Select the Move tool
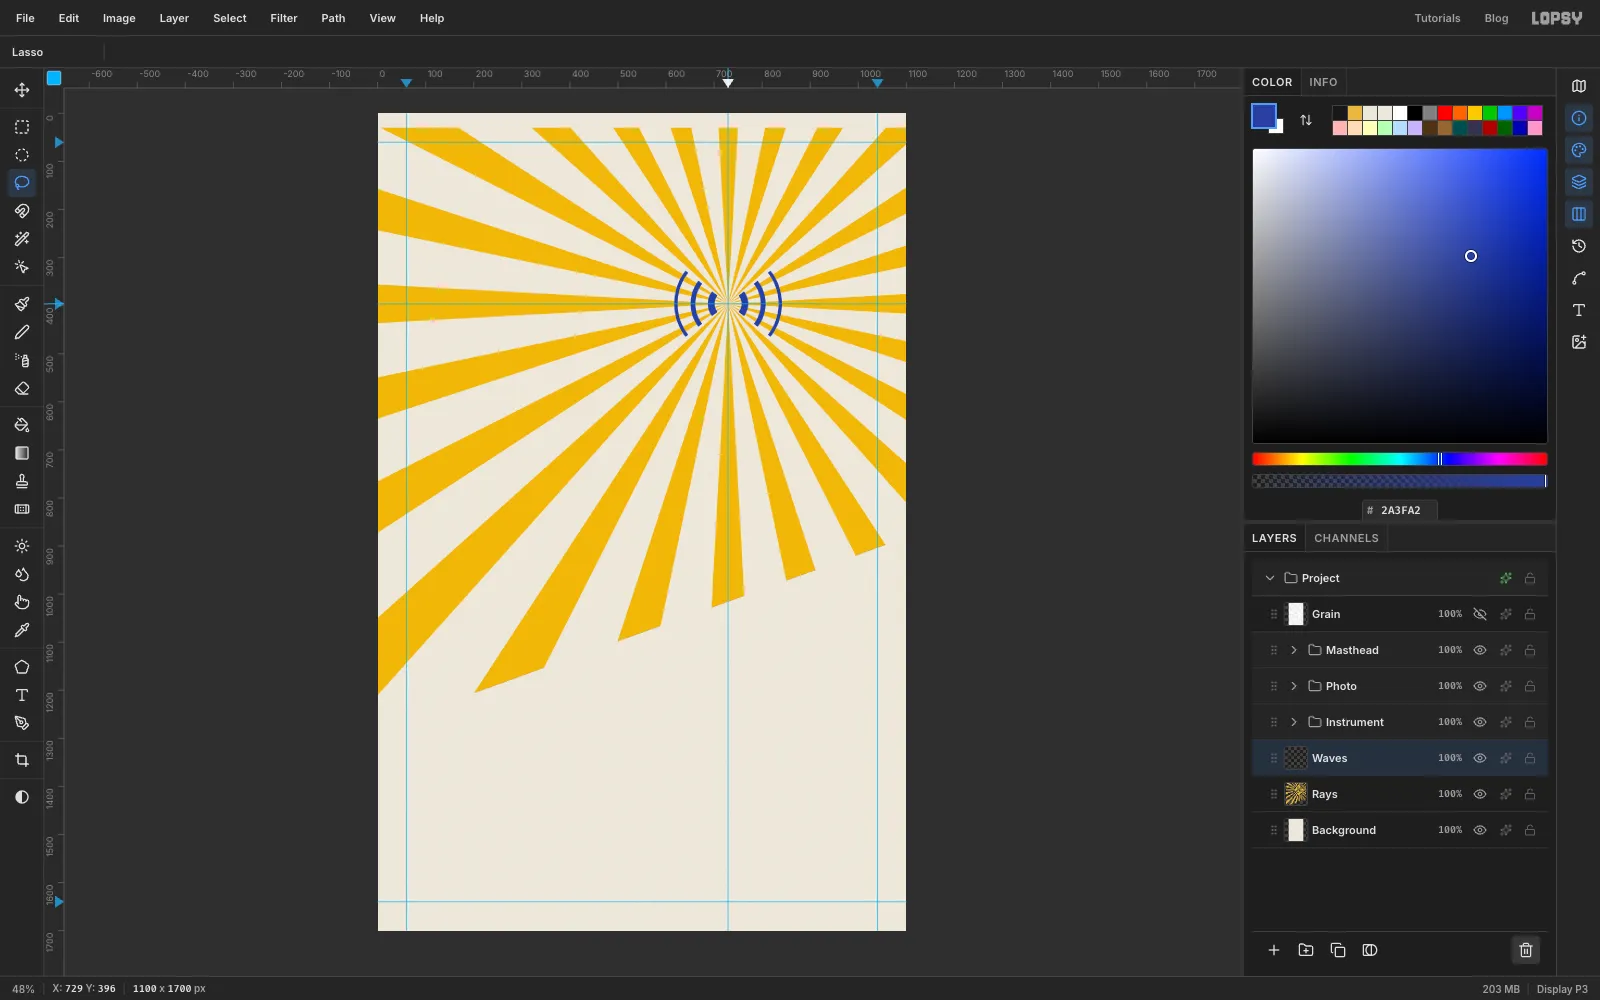 pyautogui.click(x=22, y=90)
